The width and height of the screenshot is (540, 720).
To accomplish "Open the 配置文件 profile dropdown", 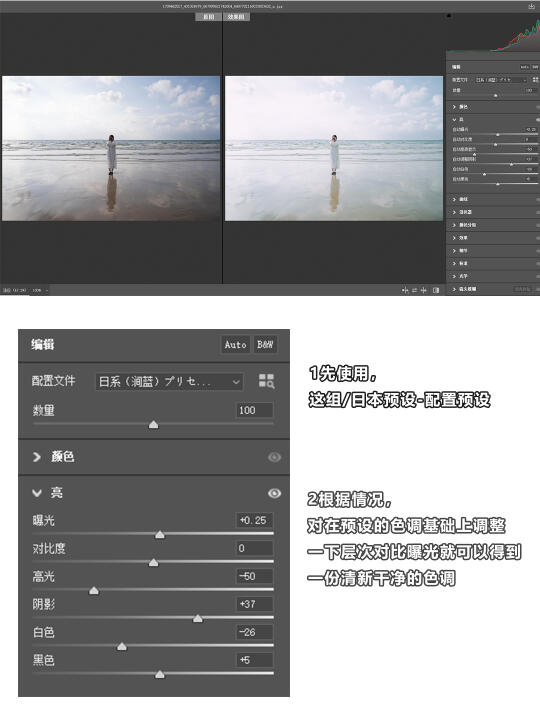I will coord(169,382).
